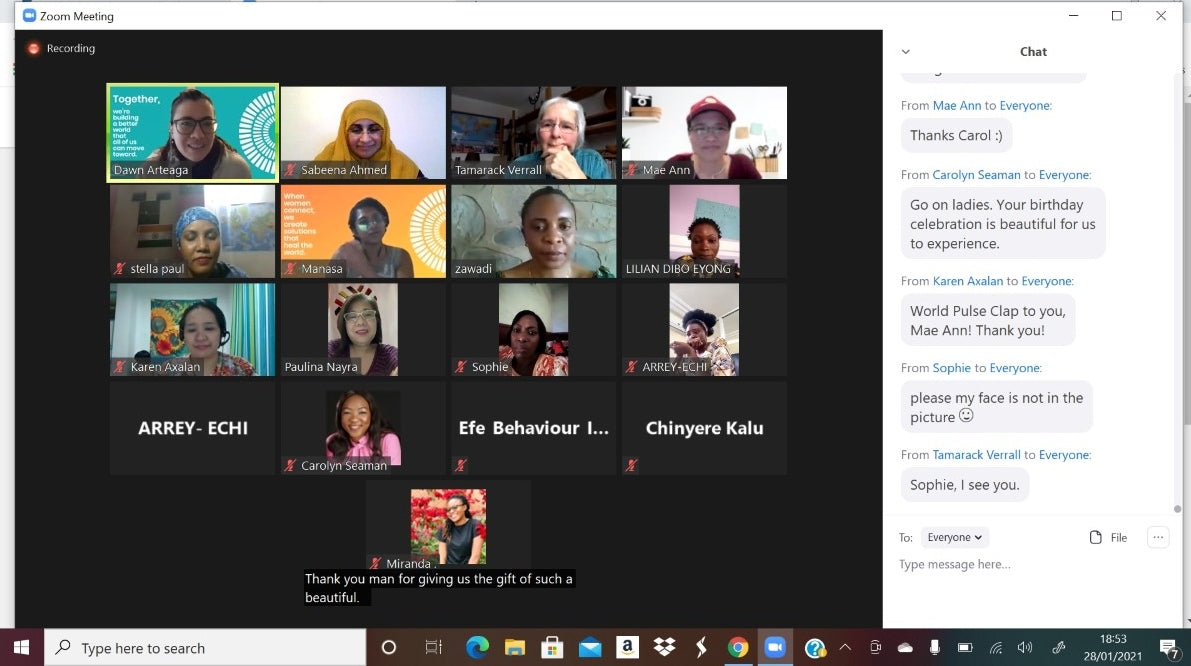This screenshot has width=1191, height=666.
Task: Click the muted microphone icon on Sabeena Ahmed
Action: pos(291,170)
